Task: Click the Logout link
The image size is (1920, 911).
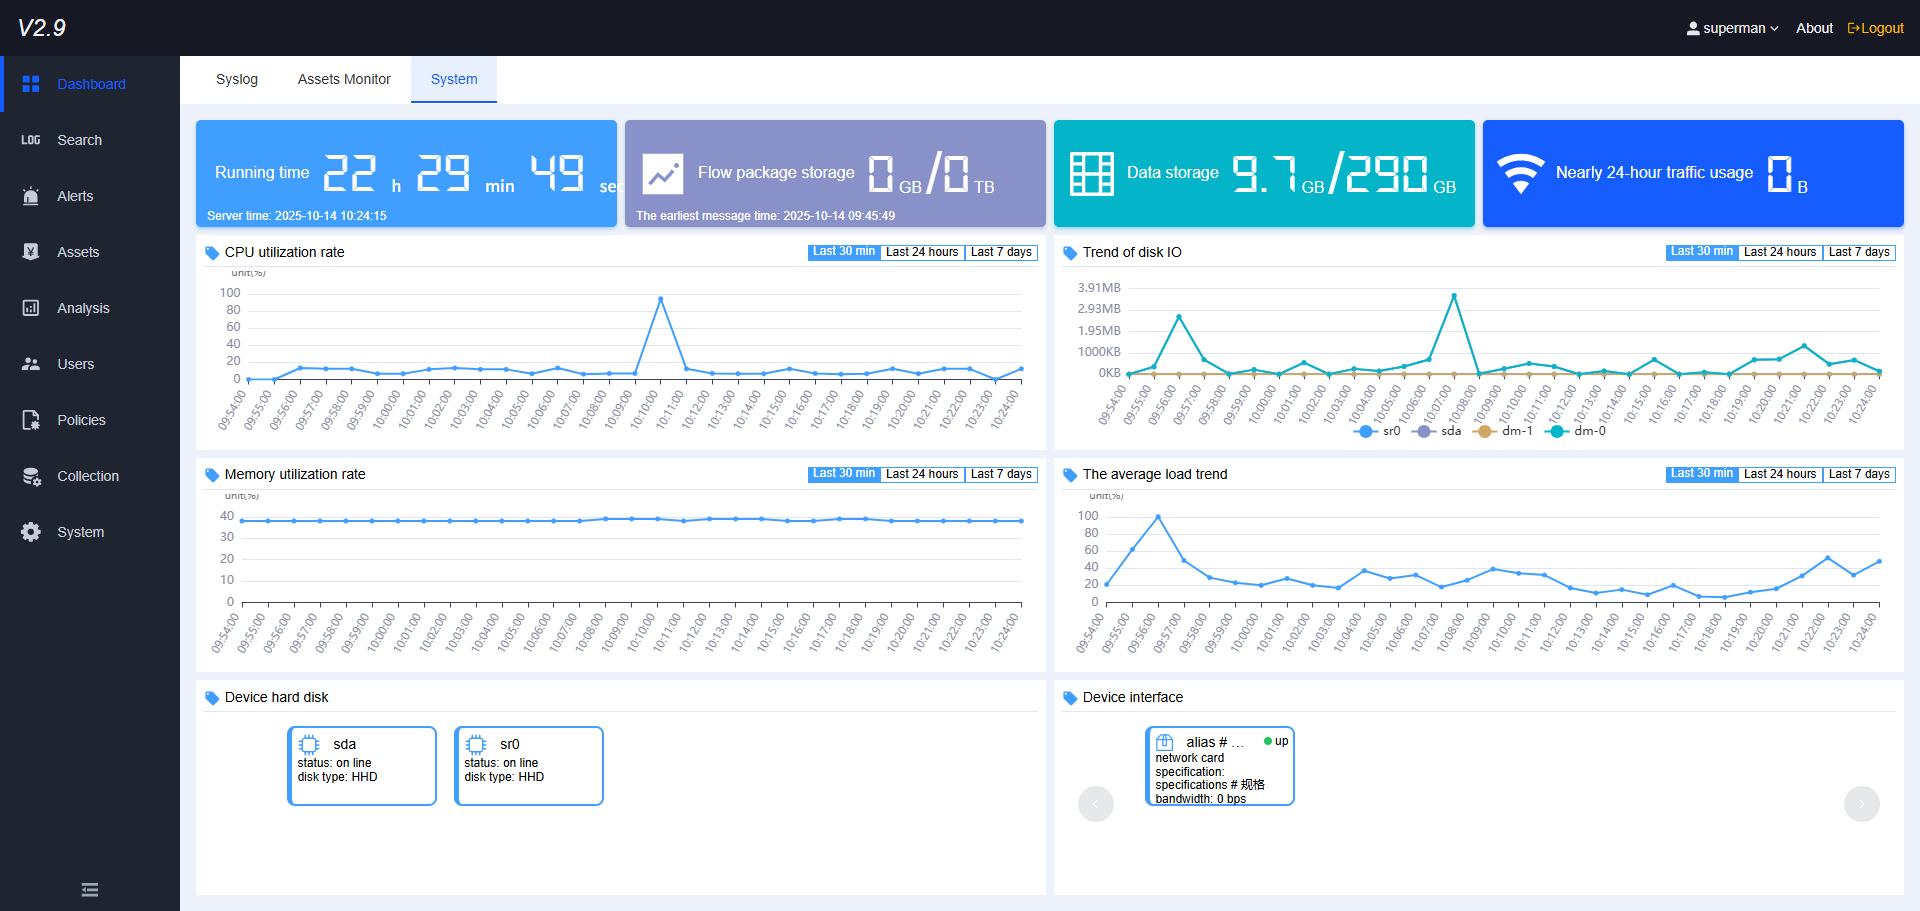Action: coord(1875,28)
